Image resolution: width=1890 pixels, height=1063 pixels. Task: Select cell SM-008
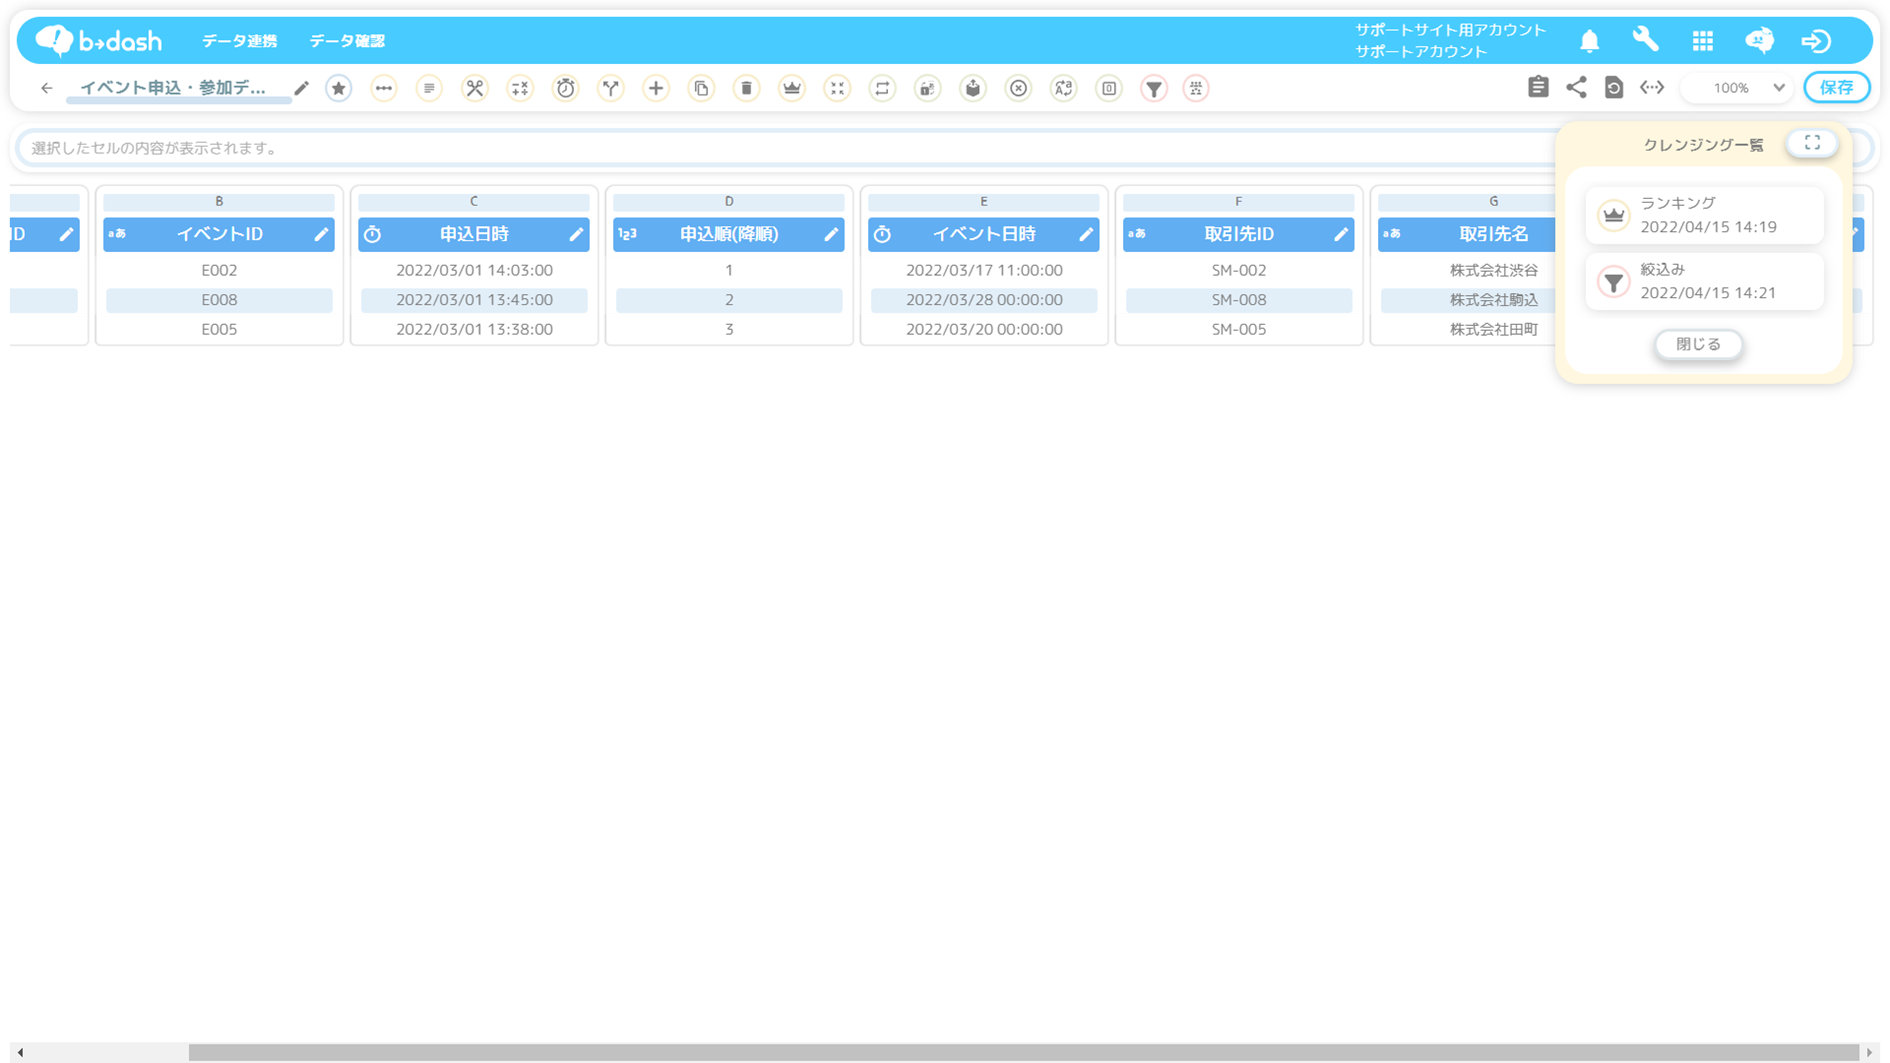point(1239,300)
